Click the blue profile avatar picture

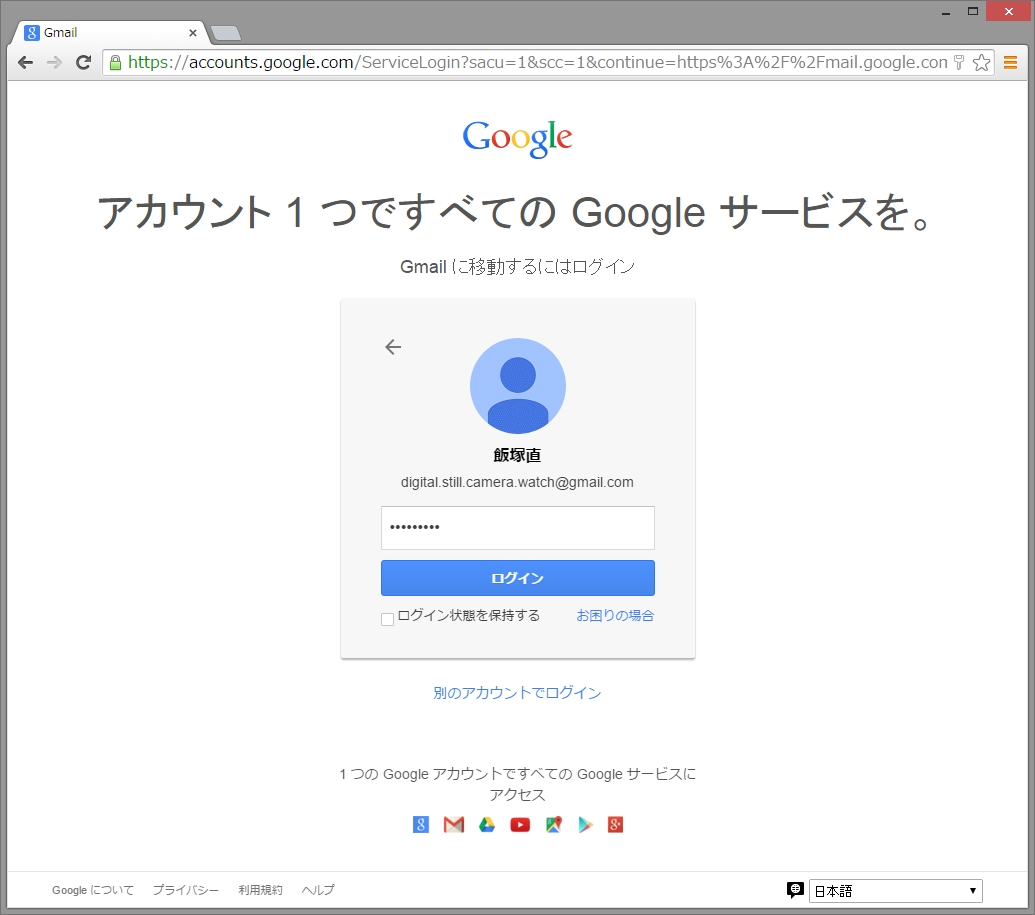point(518,386)
